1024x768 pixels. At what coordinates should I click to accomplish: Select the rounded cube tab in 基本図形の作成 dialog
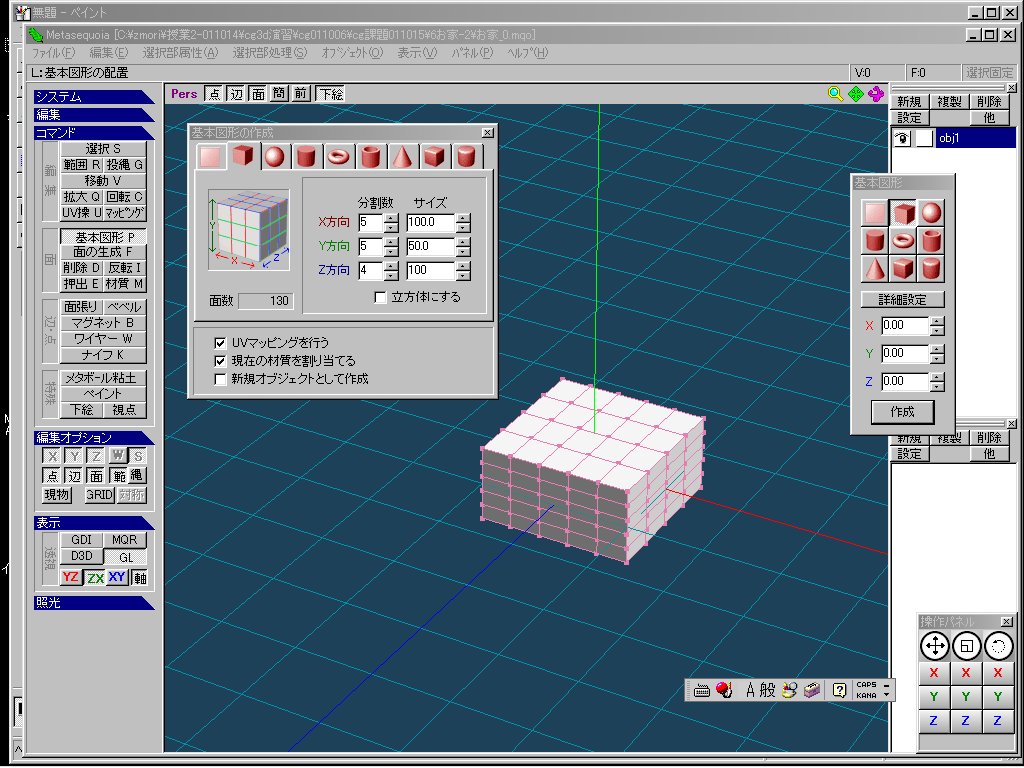click(434, 157)
